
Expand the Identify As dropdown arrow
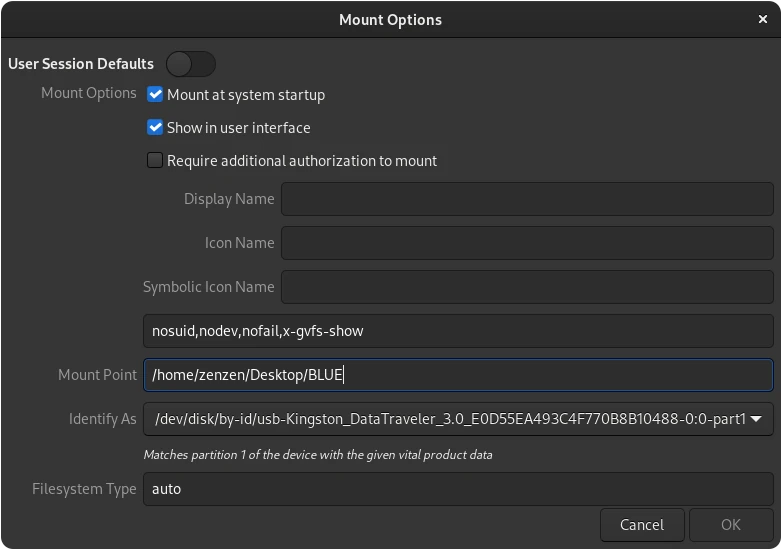tap(756, 419)
